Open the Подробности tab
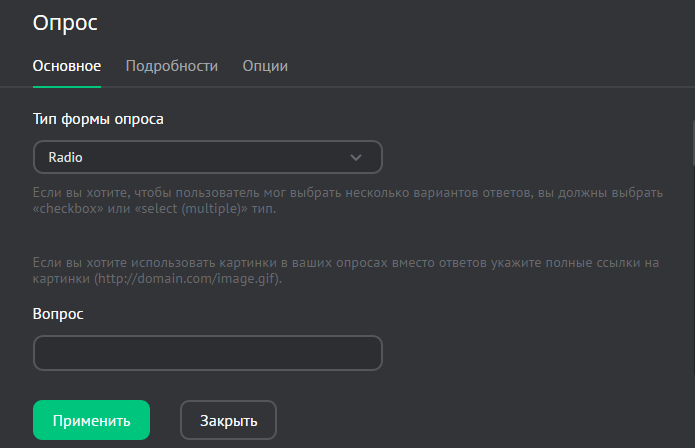 click(x=172, y=66)
